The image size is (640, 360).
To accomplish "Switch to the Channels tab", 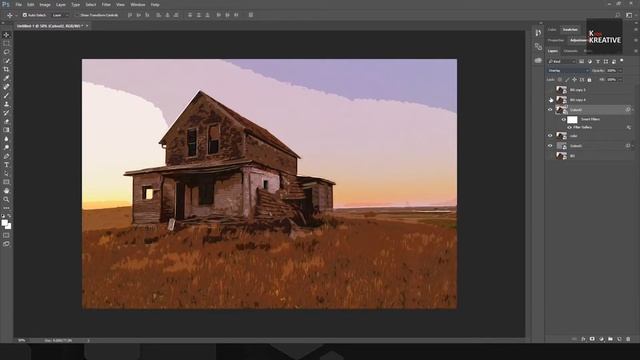I will (x=571, y=51).
